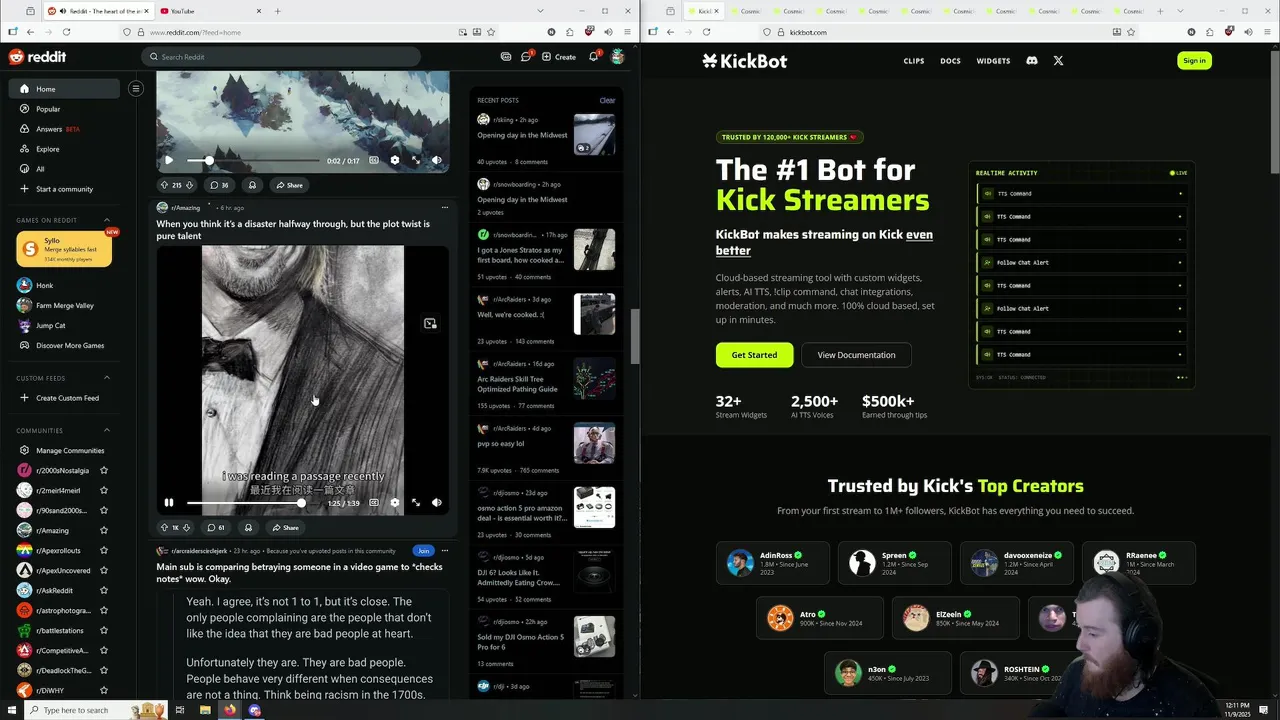Open CLIPS in KickBot navigation
Viewport: 1280px width, 720px height.
coord(914,61)
